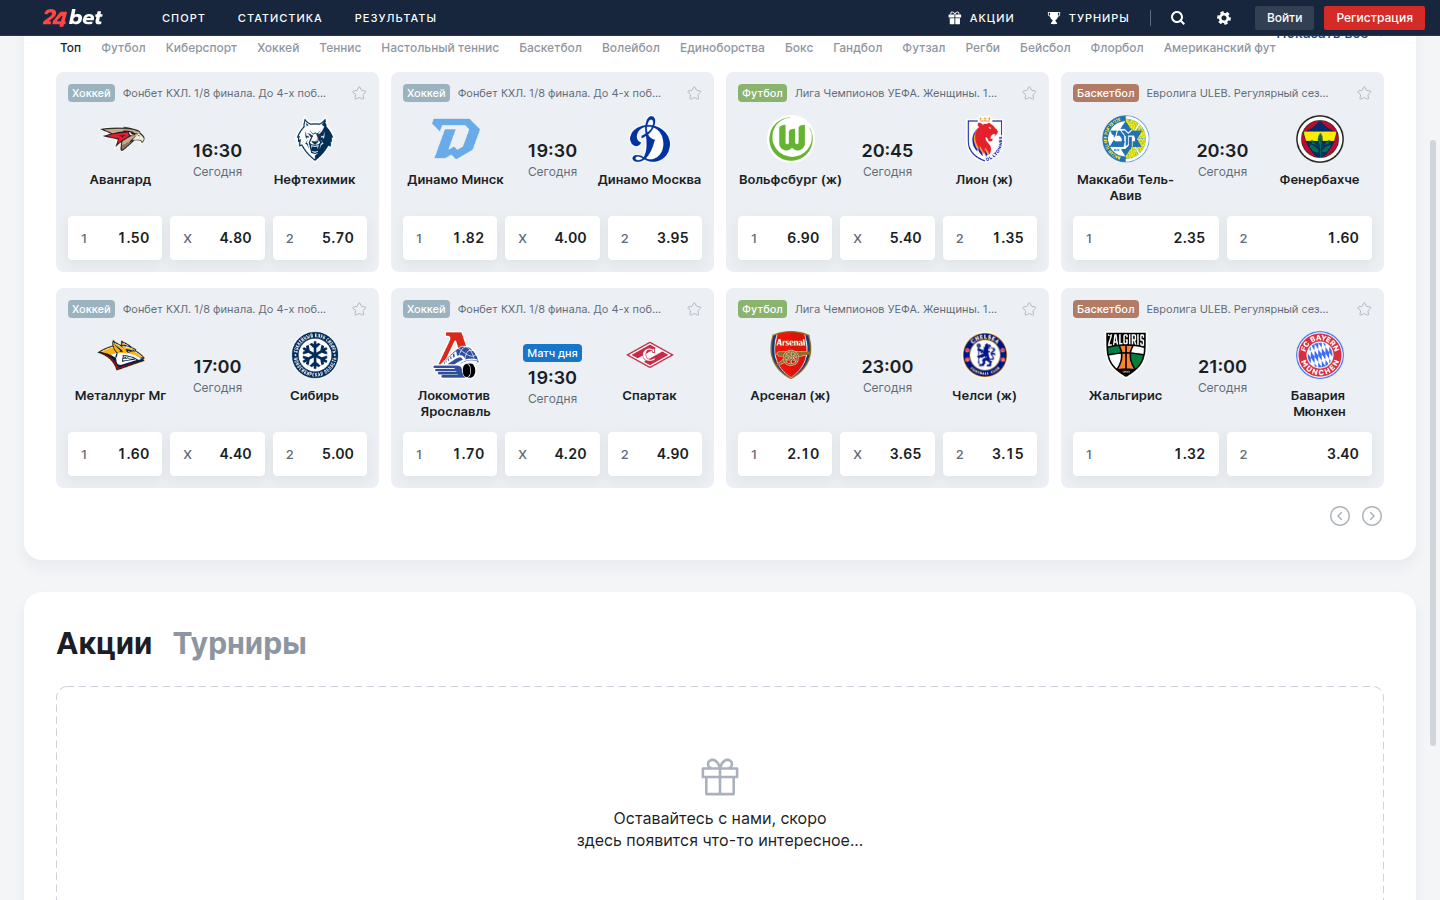1440x900 pixels.
Task: Switch to the Турниры tab
Action: coord(240,644)
